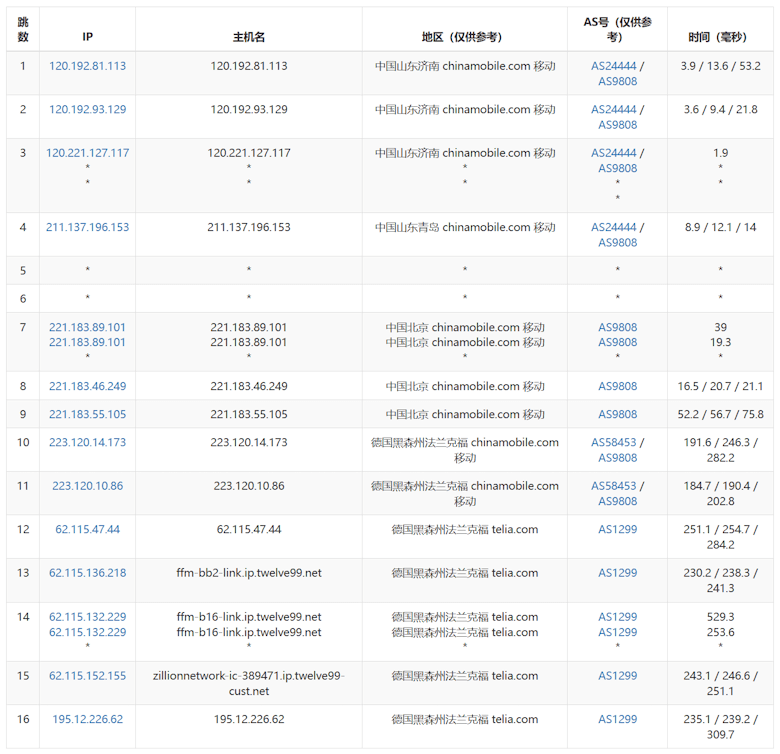Click the AS1299 link in hop 16 row
This screenshot has width=780, height=754.
[x=617, y=719]
